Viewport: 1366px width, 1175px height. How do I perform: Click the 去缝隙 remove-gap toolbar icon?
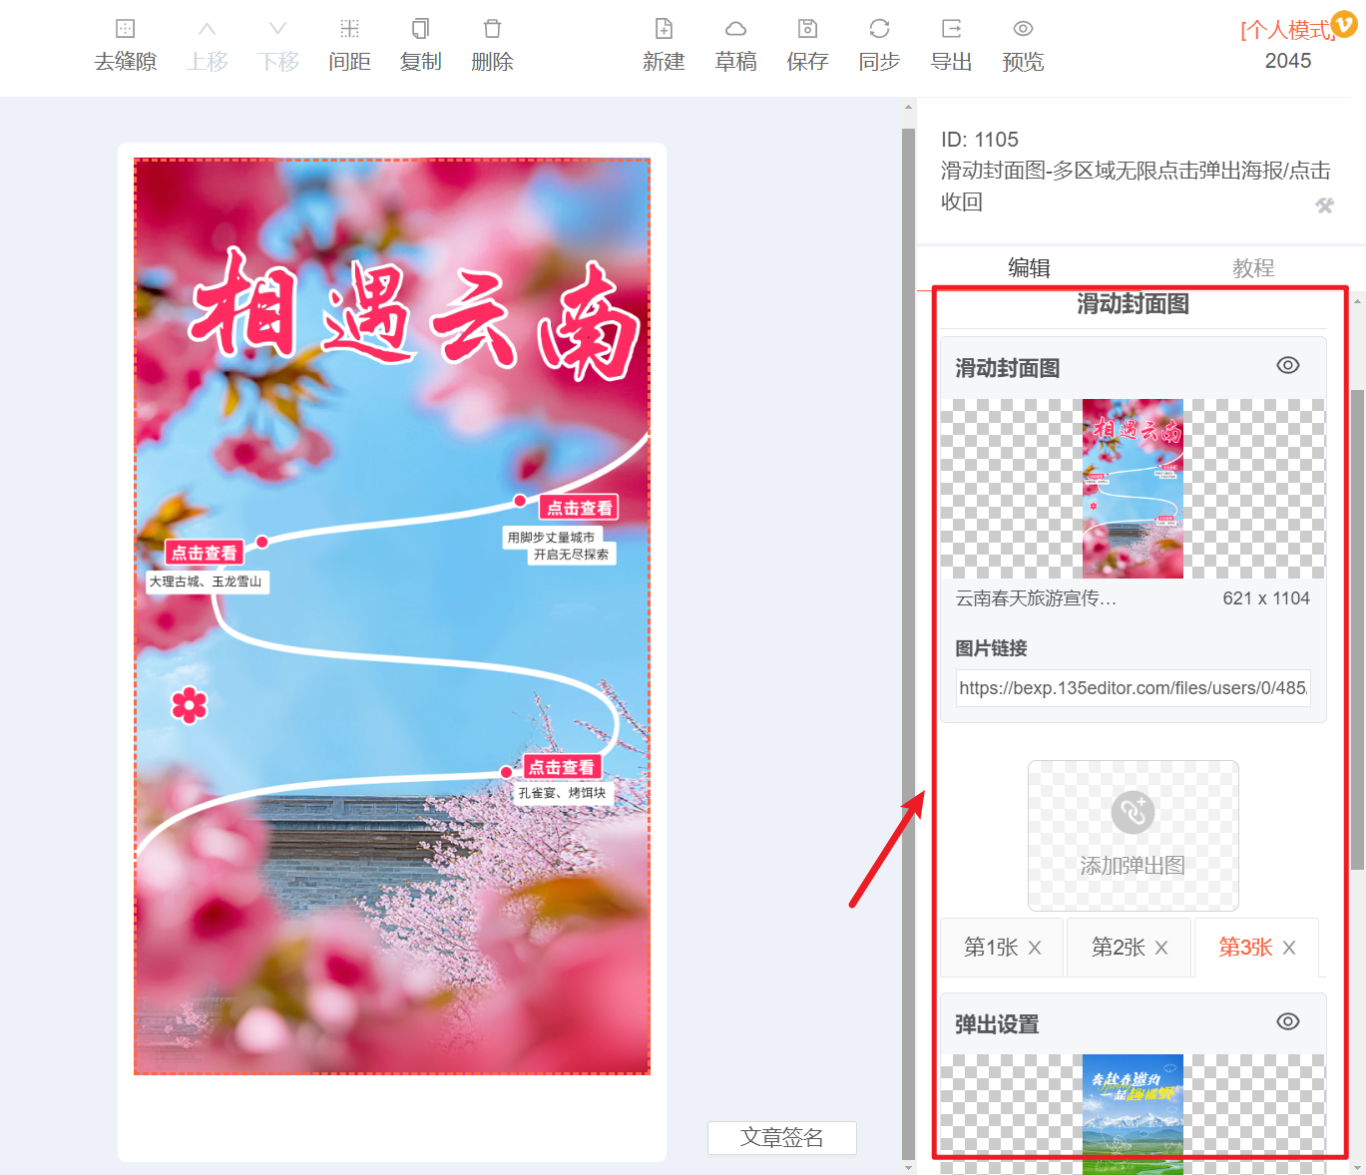click(125, 29)
